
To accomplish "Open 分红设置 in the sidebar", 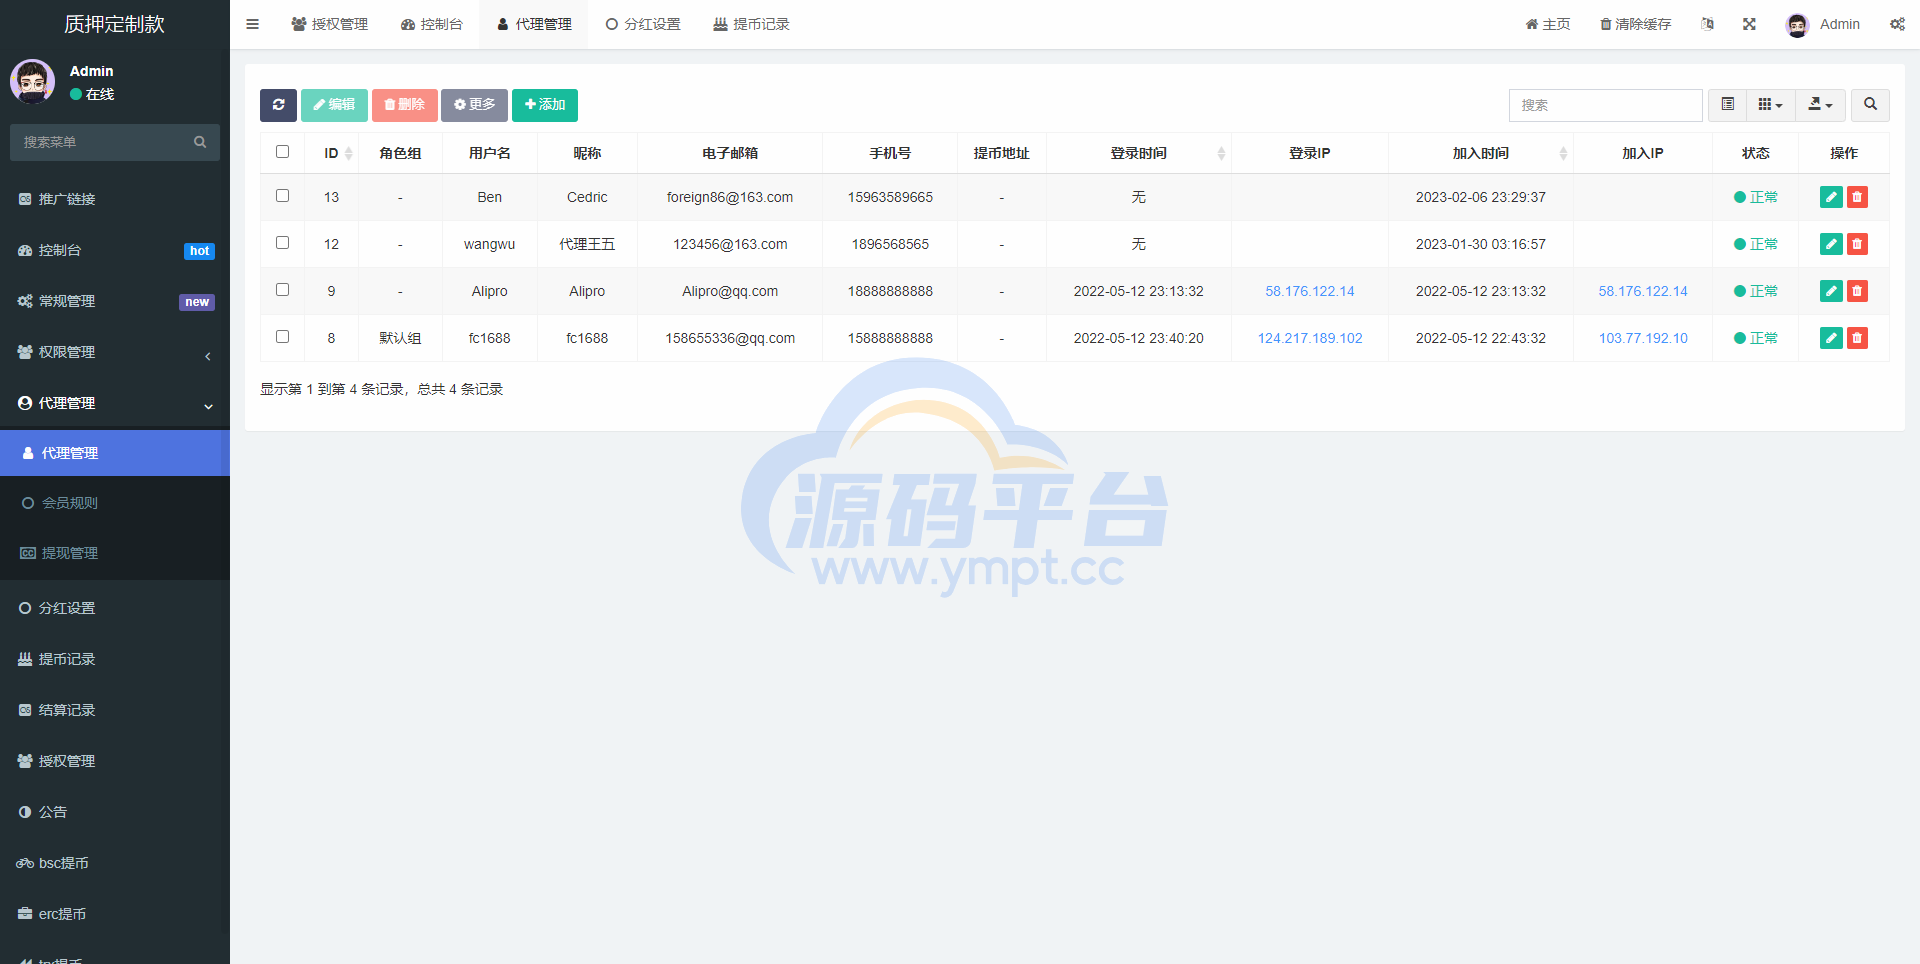I will (115, 608).
